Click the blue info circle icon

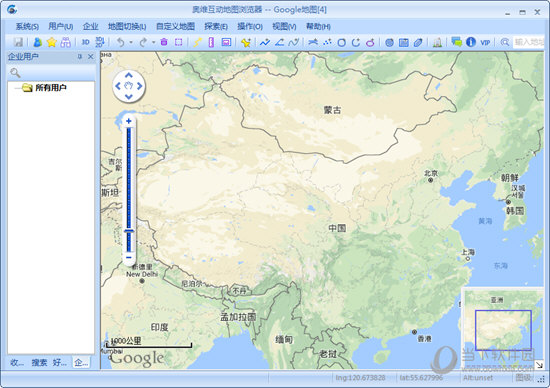471,42
